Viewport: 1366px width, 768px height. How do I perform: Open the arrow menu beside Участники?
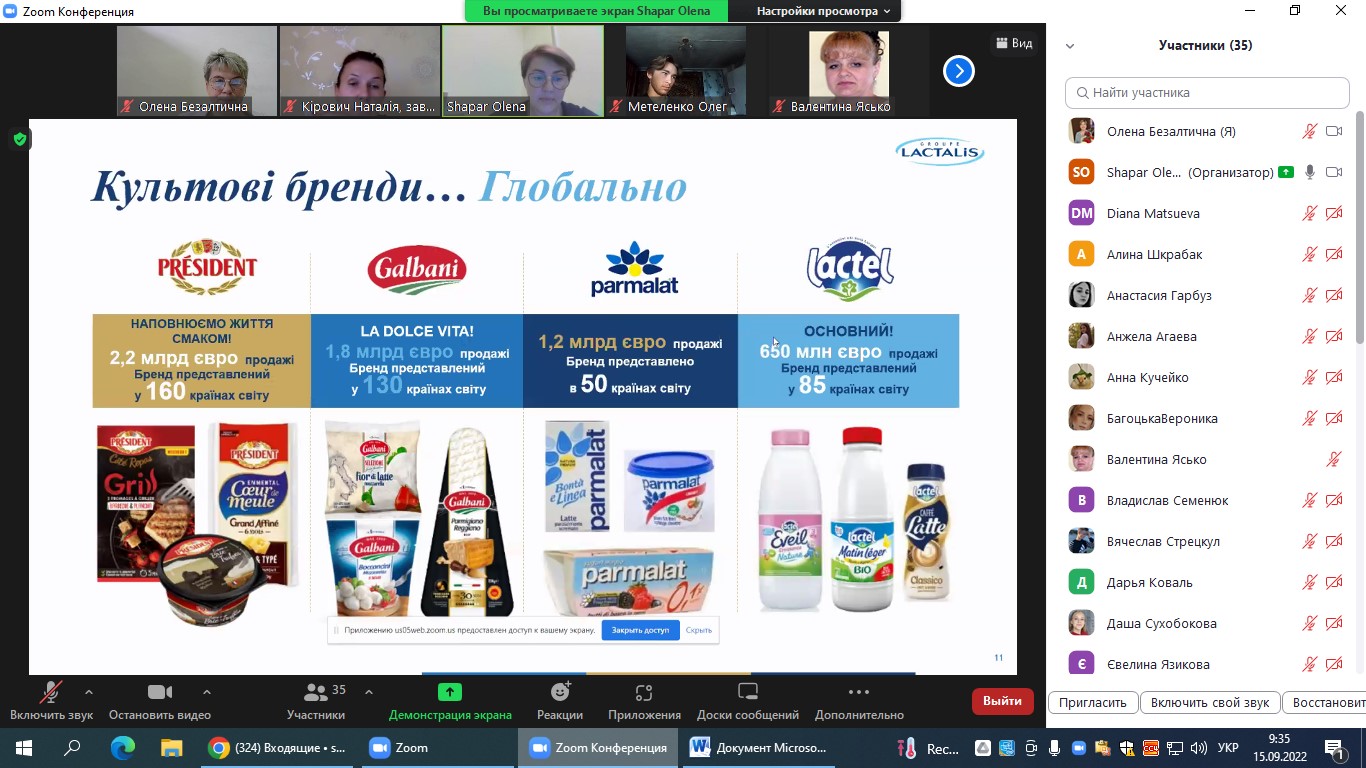368,691
